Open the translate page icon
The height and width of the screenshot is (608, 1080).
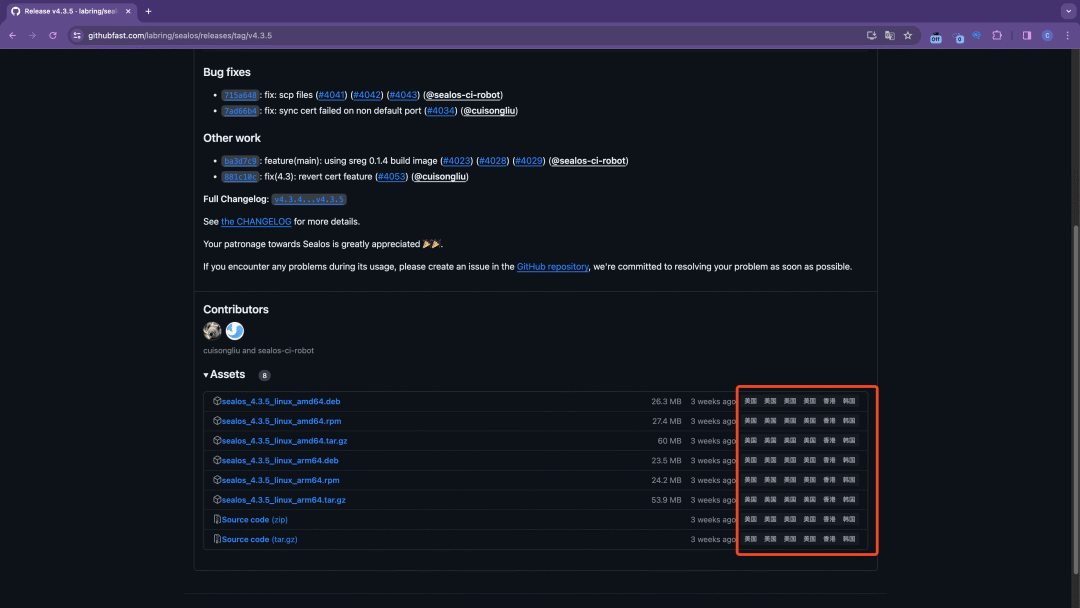pos(890,35)
